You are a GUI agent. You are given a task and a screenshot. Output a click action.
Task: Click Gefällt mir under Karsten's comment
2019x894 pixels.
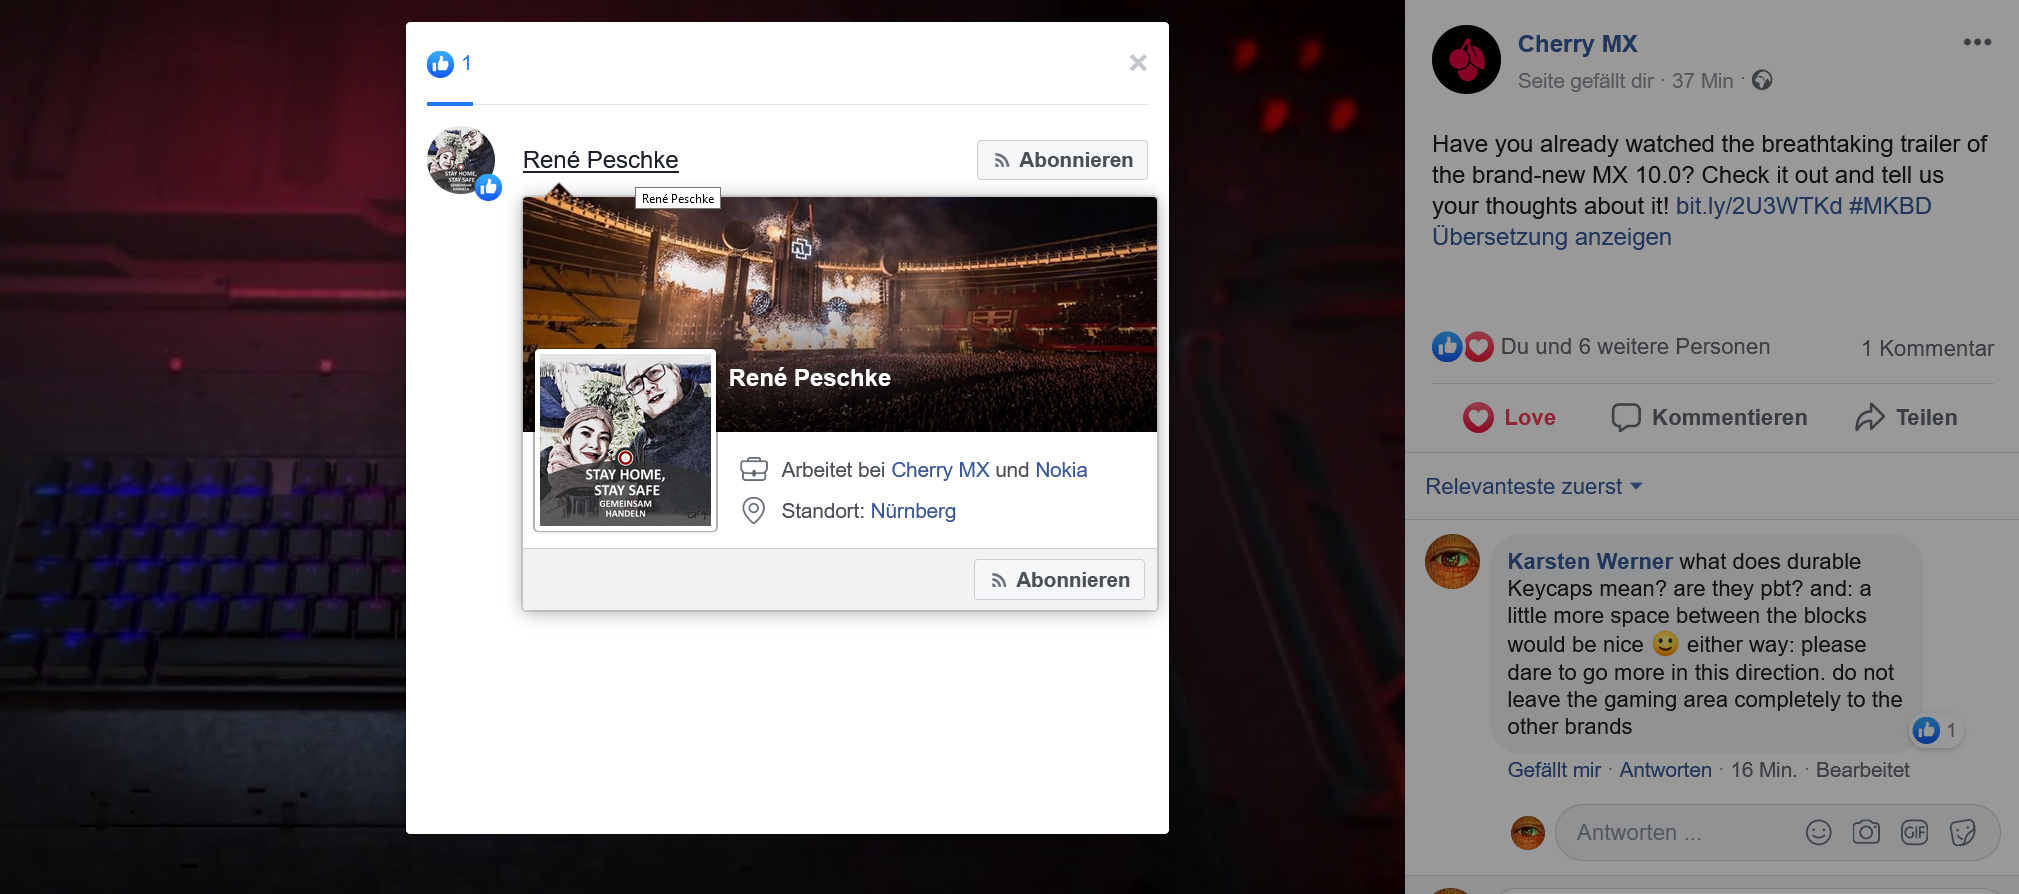(1554, 770)
